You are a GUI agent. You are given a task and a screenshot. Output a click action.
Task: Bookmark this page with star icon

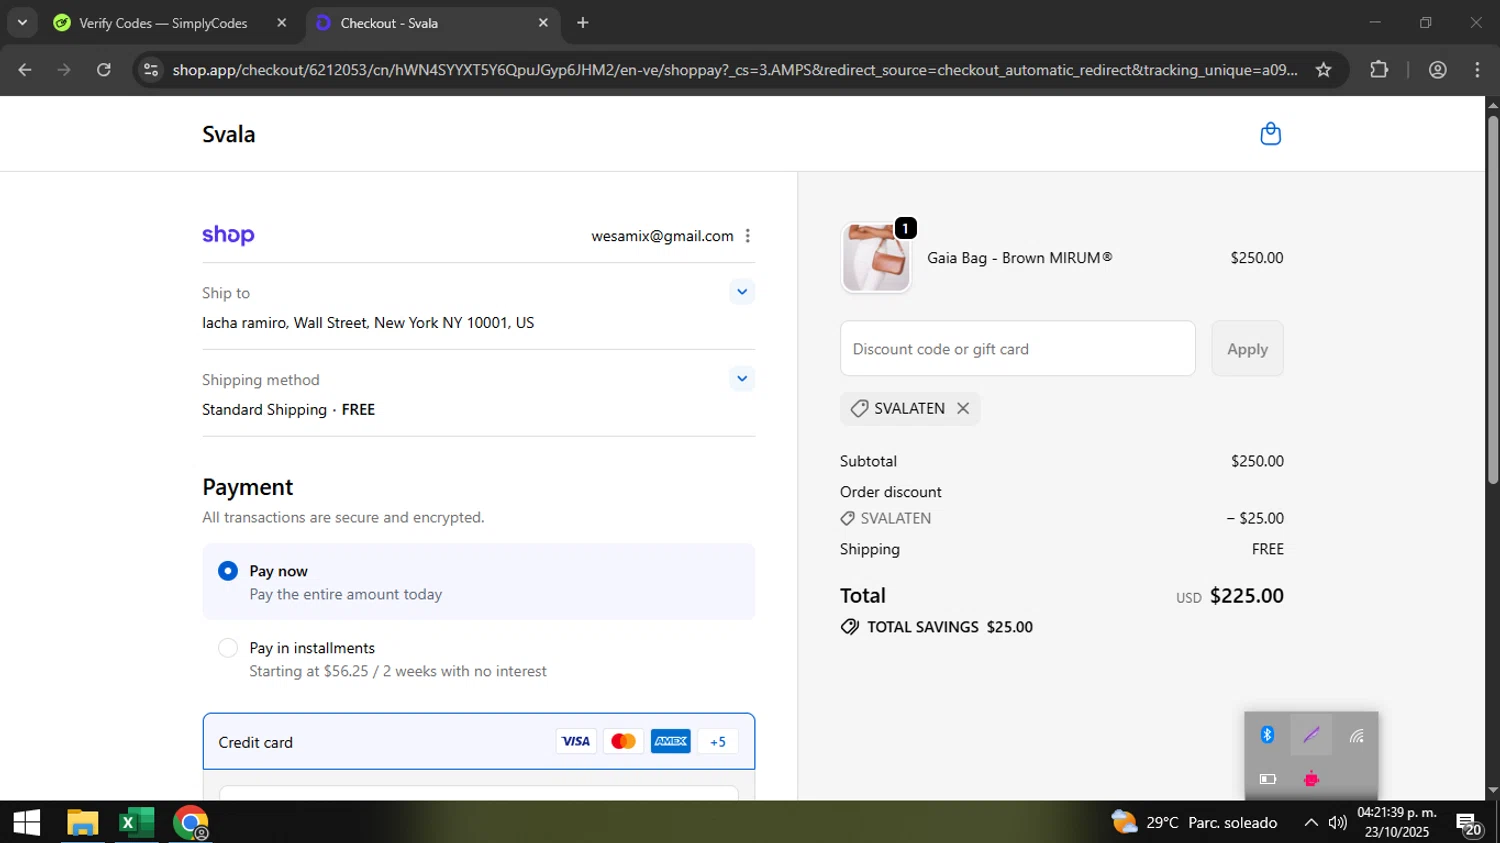pyautogui.click(x=1324, y=70)
